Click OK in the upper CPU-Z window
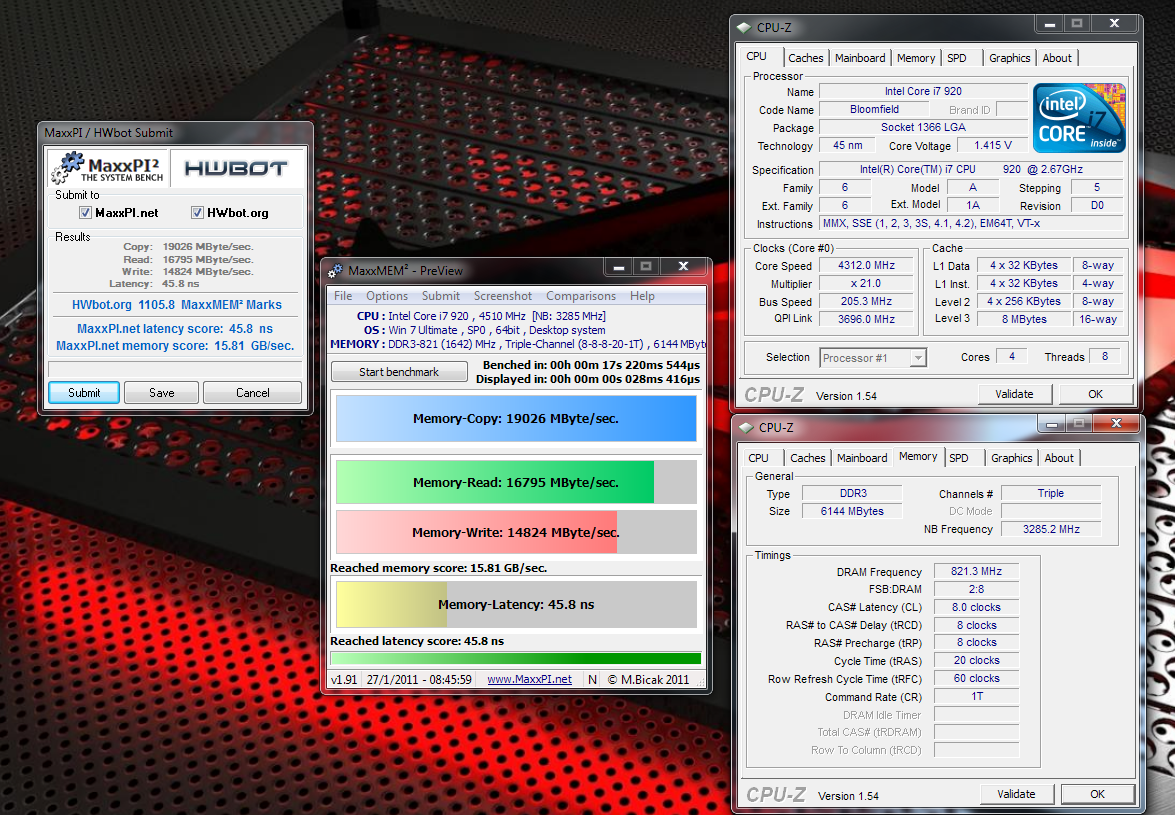 tap(1096, 394)
